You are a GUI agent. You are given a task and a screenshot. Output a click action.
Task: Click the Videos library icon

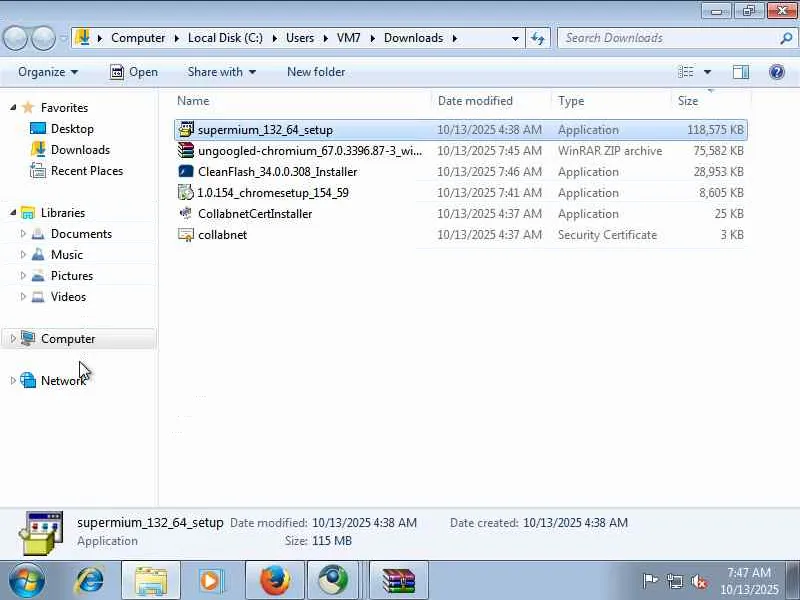38,296
